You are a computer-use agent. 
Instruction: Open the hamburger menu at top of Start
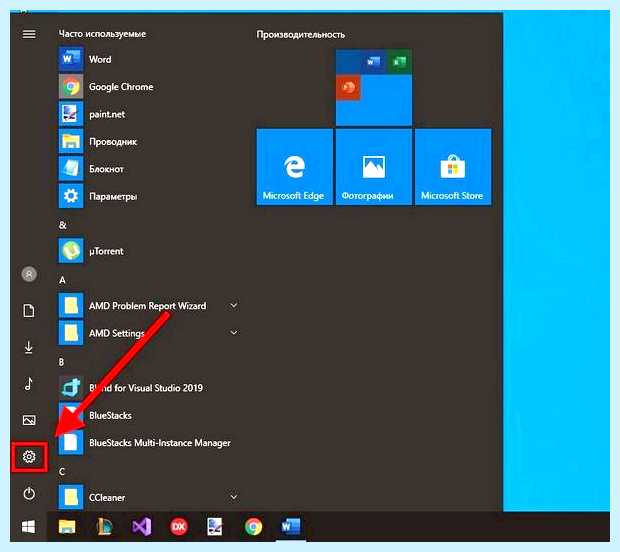(29, 34)
